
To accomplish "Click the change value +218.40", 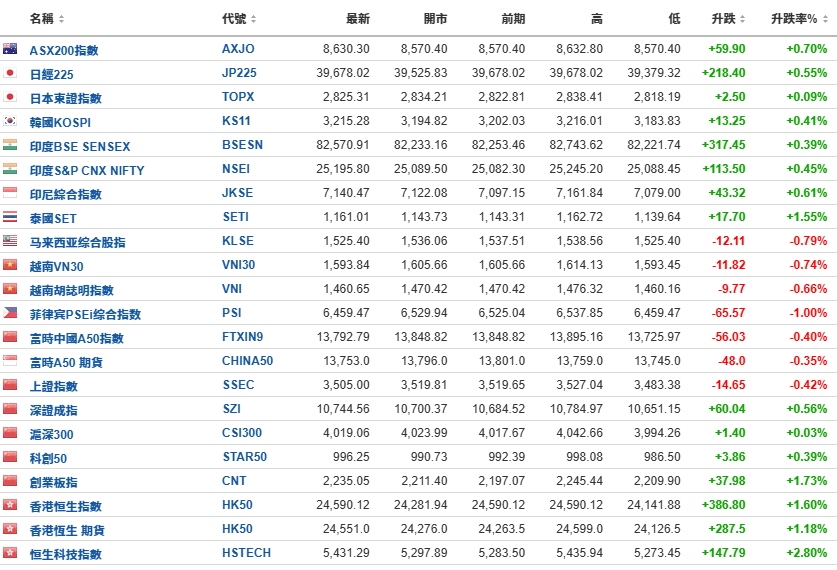I will [x=723, y=73].
